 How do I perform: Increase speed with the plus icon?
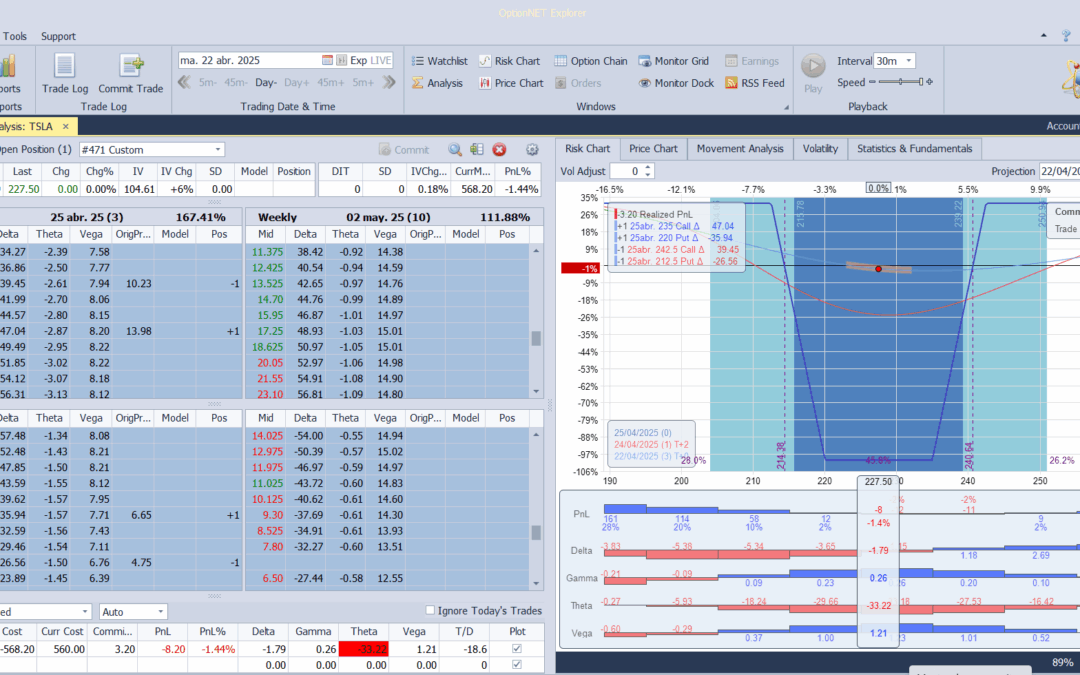pyautogui.click(x=930, y=82)
